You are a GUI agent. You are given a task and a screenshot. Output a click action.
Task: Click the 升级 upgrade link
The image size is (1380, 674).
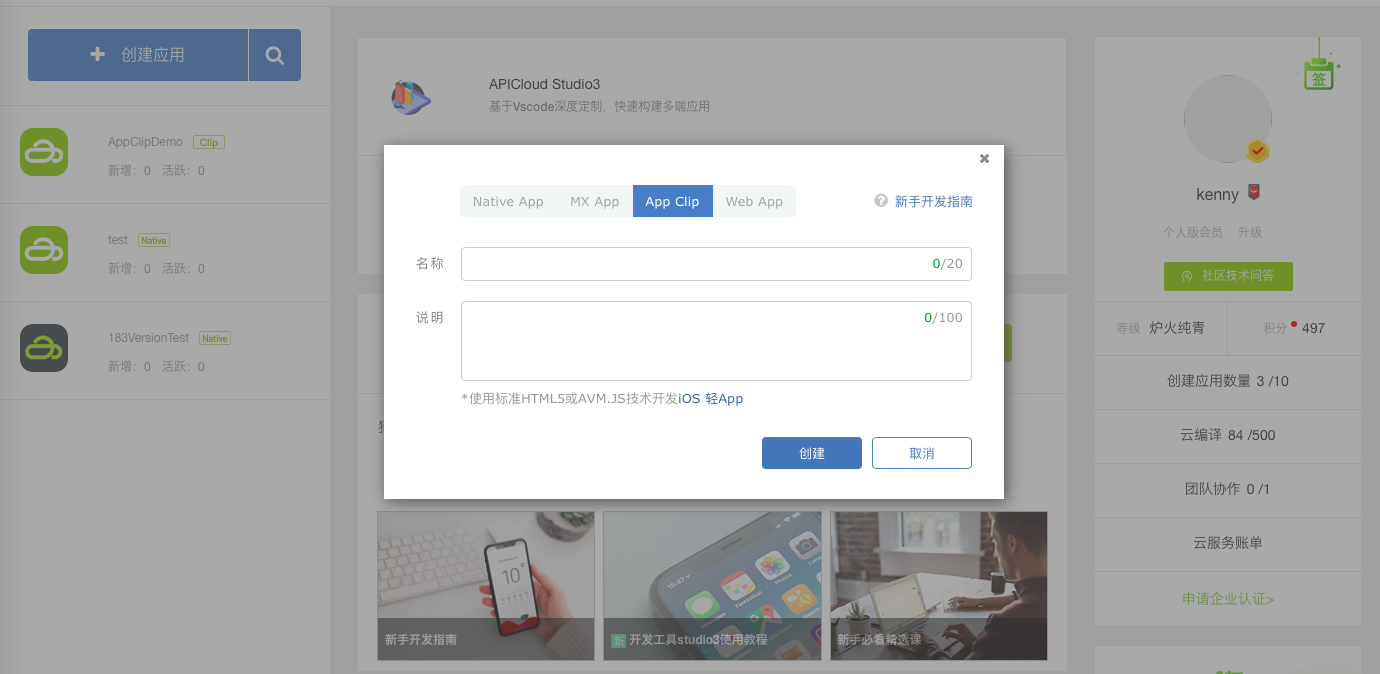[x=1250, y=232]
